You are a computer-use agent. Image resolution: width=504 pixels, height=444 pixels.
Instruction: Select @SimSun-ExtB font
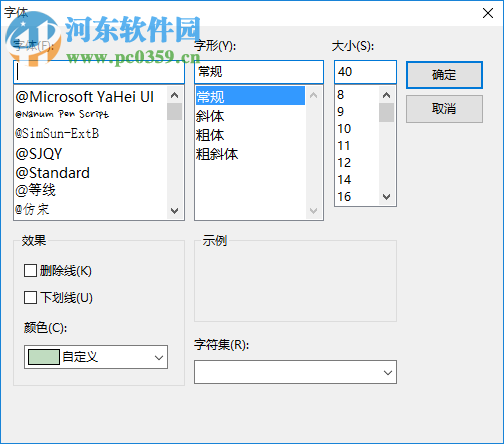91,134
